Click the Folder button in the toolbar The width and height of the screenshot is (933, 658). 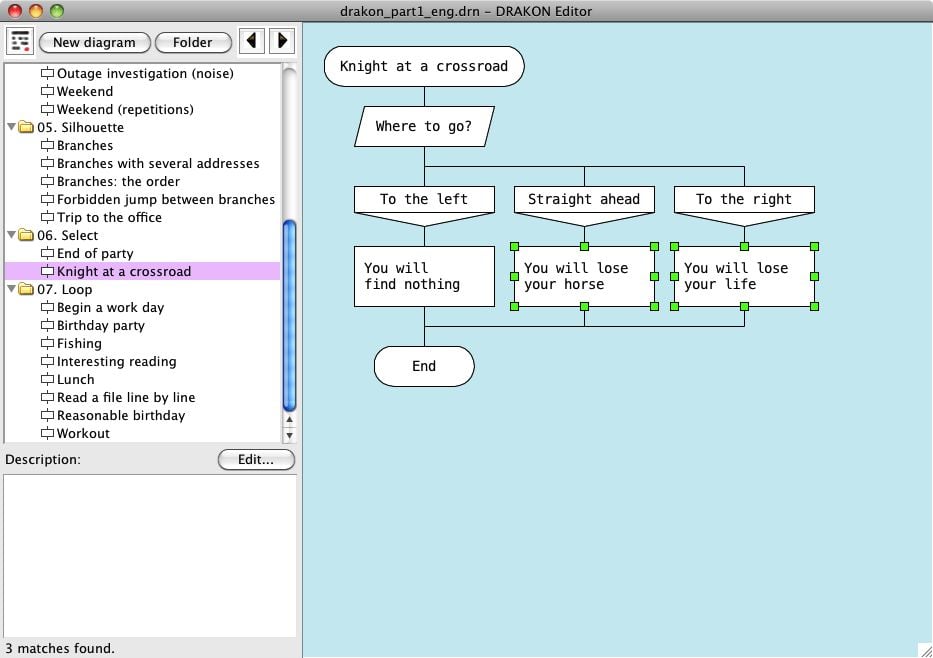coord(193,42)
